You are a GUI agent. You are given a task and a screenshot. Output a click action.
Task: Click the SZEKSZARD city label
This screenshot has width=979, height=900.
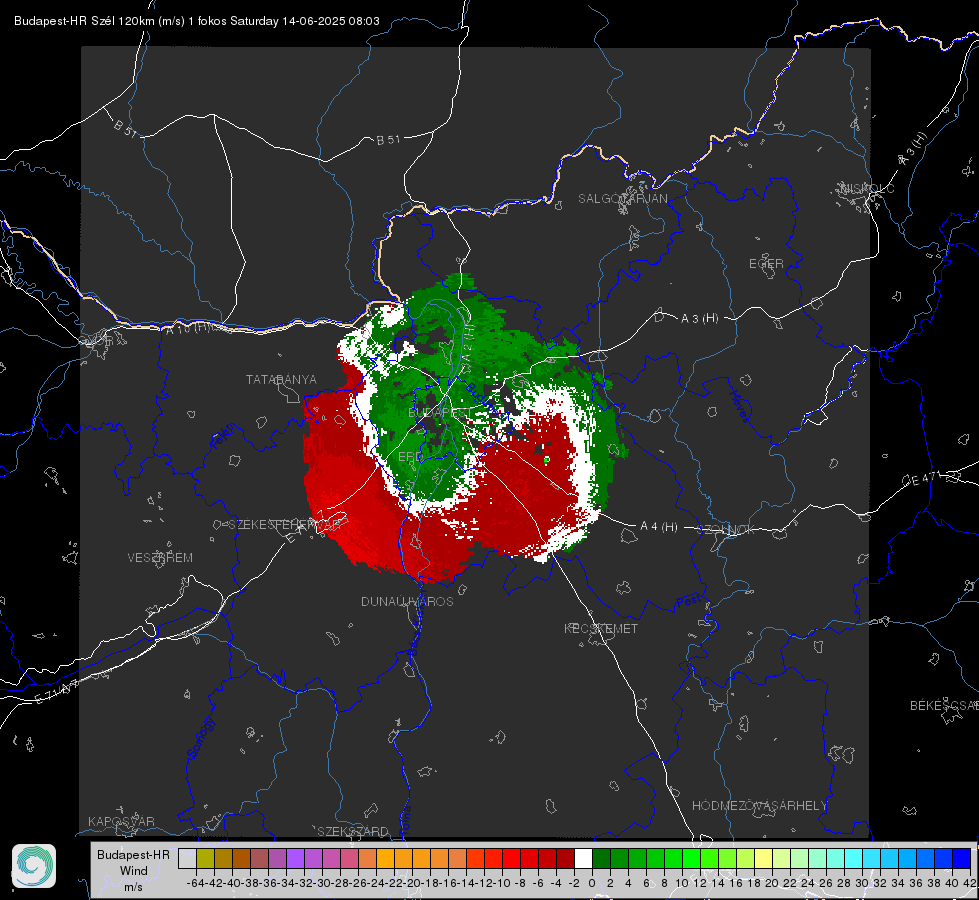tap(353, 831)
